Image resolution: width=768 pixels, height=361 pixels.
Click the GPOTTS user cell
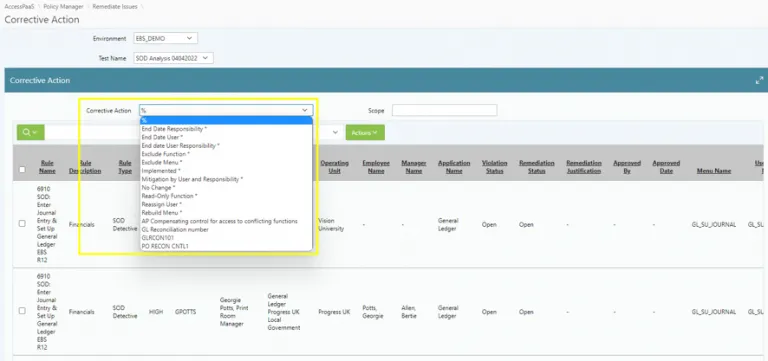186,312
